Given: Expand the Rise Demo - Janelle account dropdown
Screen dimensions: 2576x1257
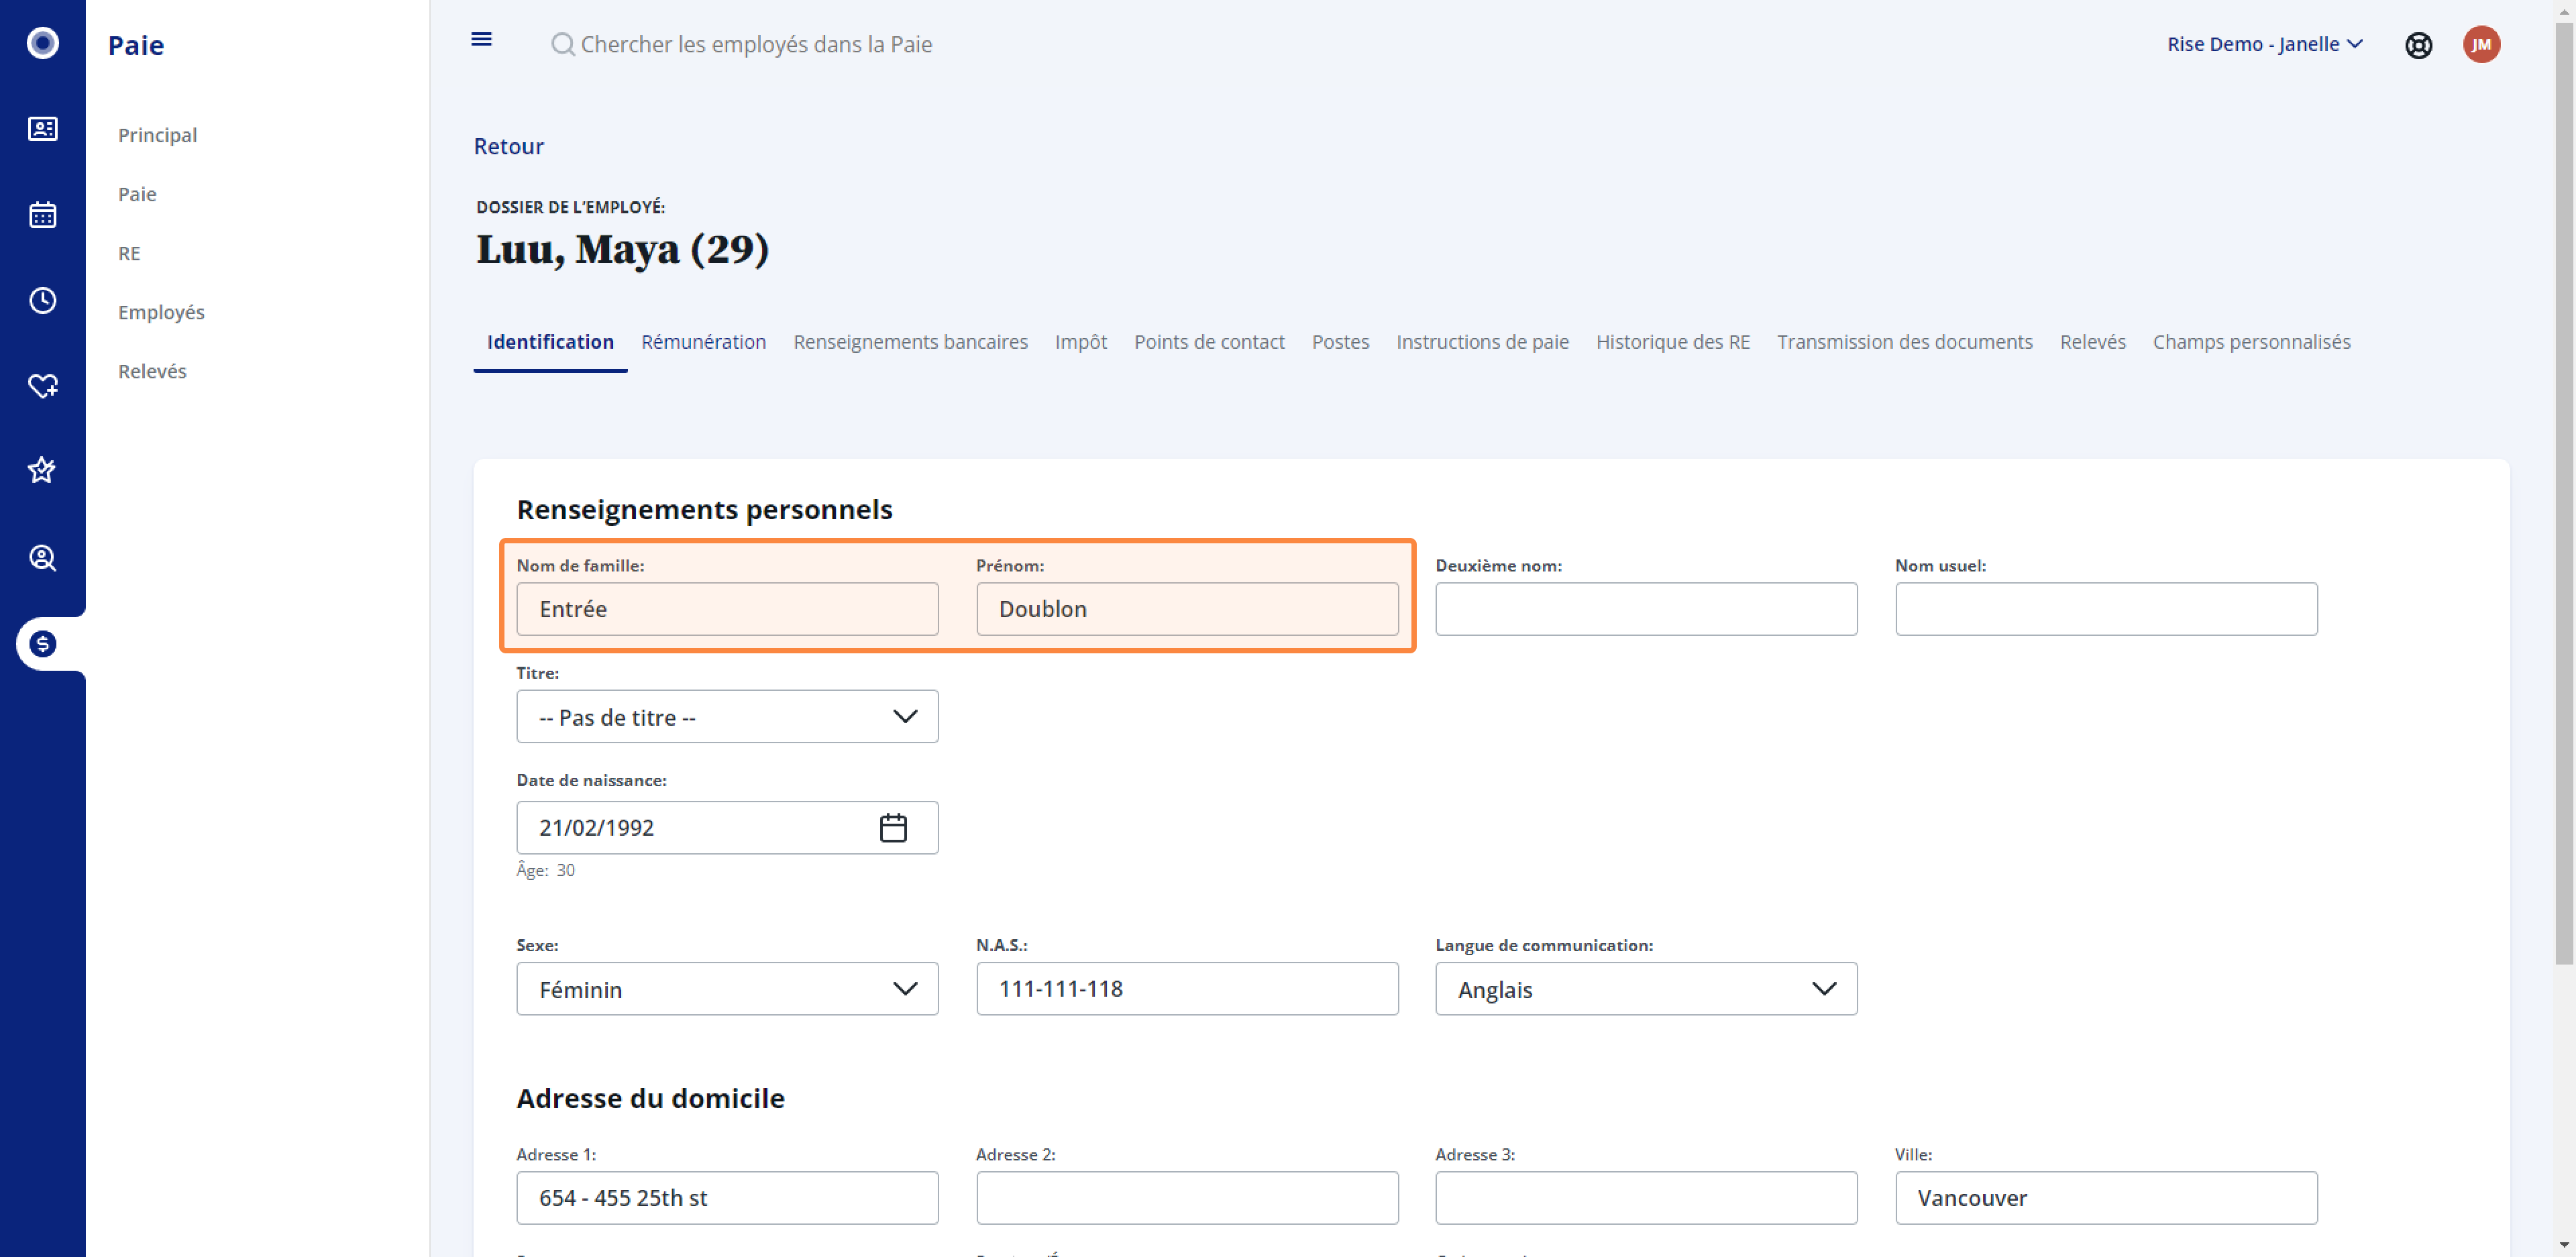Looking at the screenshot, I should click(2264, 44).
